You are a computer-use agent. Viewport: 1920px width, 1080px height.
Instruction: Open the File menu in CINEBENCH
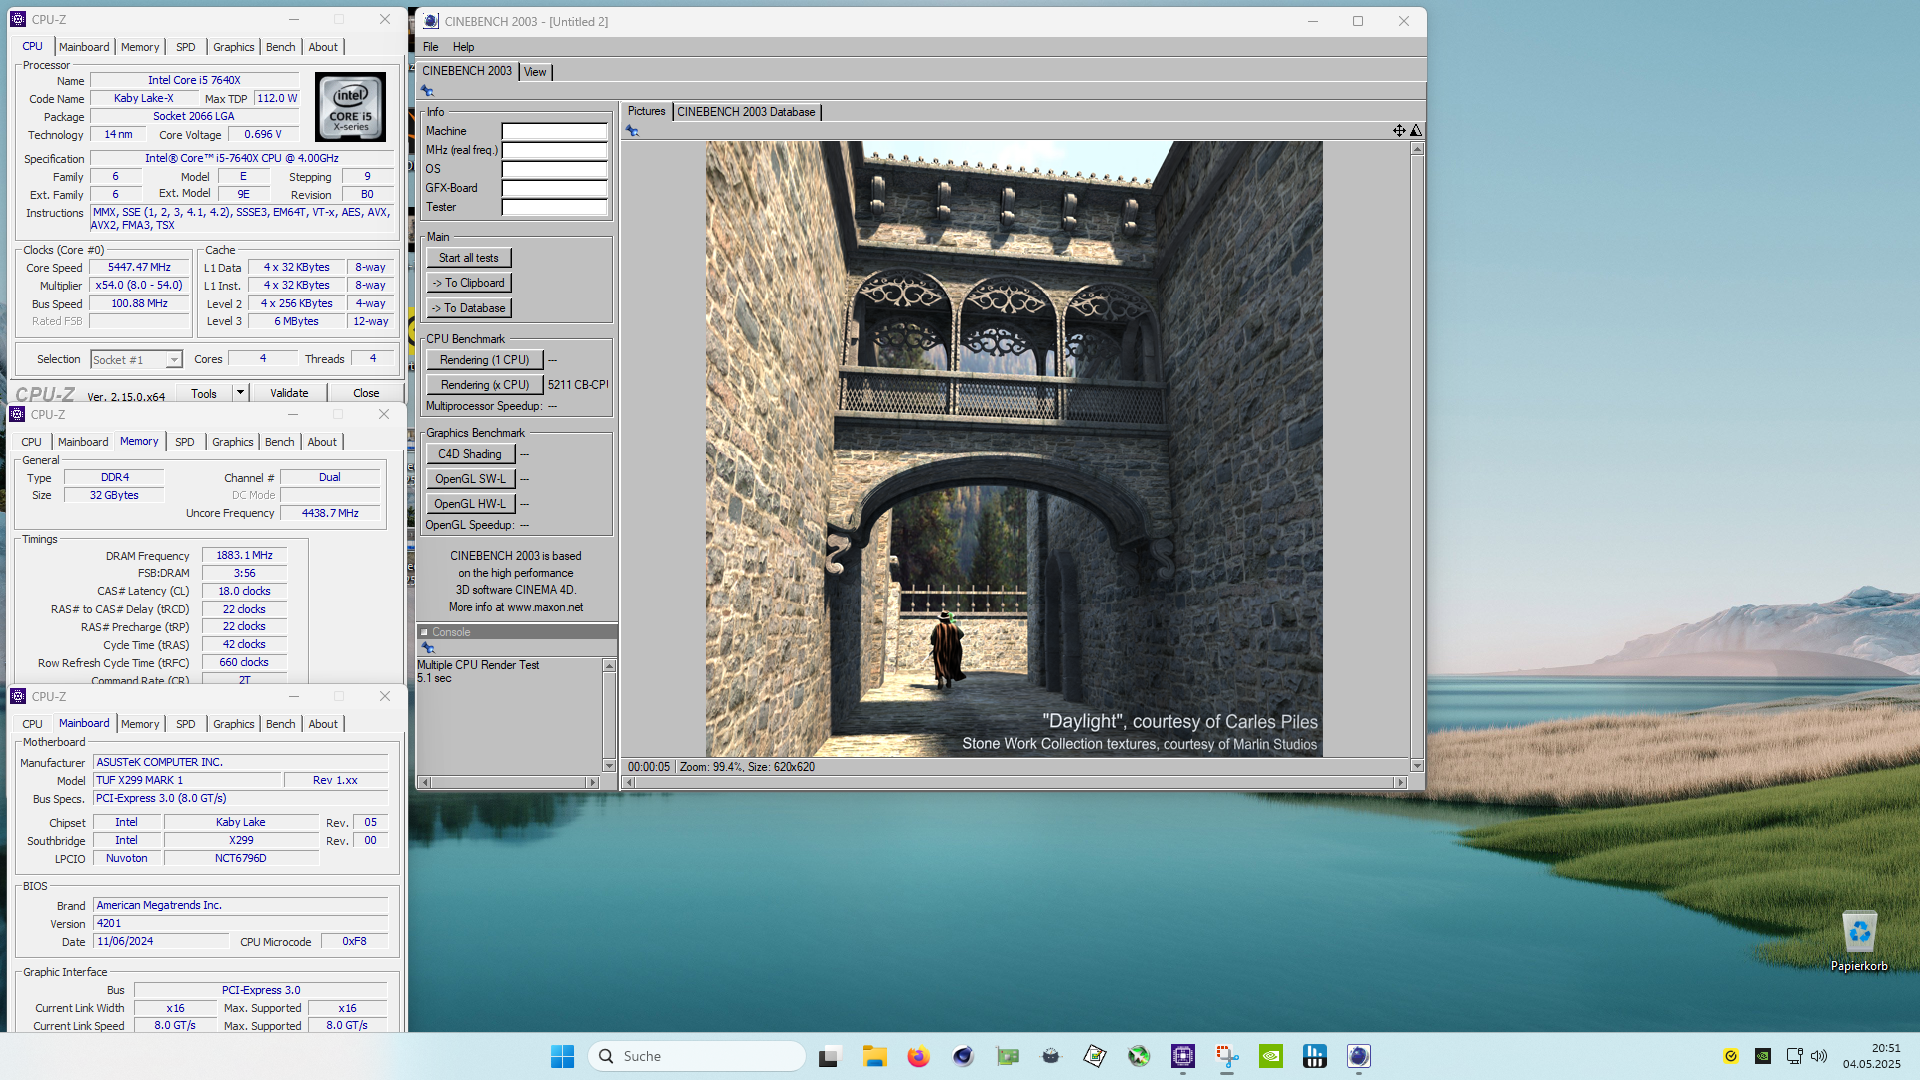pyautogui.click(x=430, y=47)
